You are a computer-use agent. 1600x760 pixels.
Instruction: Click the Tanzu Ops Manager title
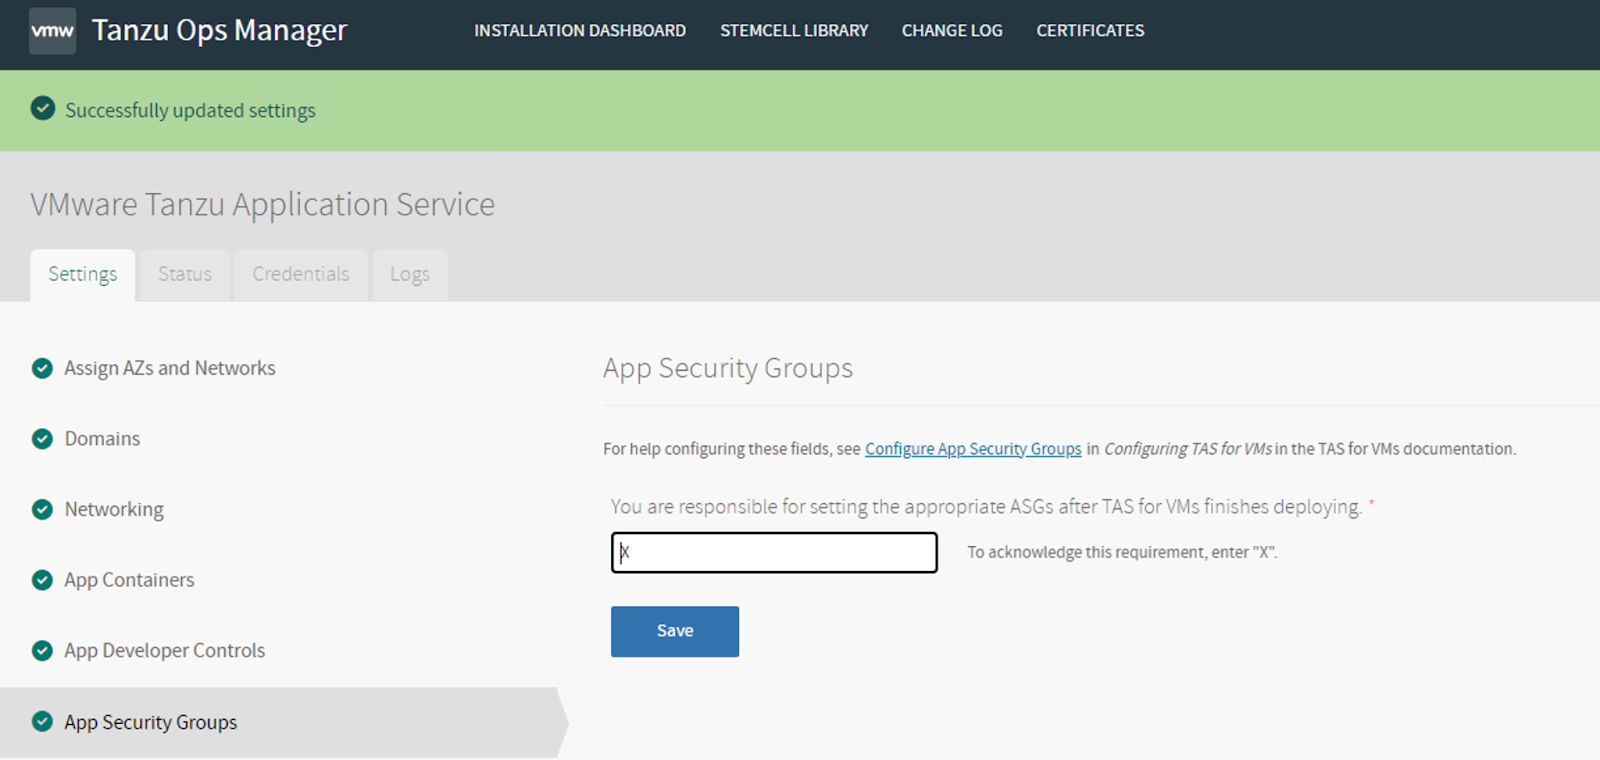(x=219, y=31)
